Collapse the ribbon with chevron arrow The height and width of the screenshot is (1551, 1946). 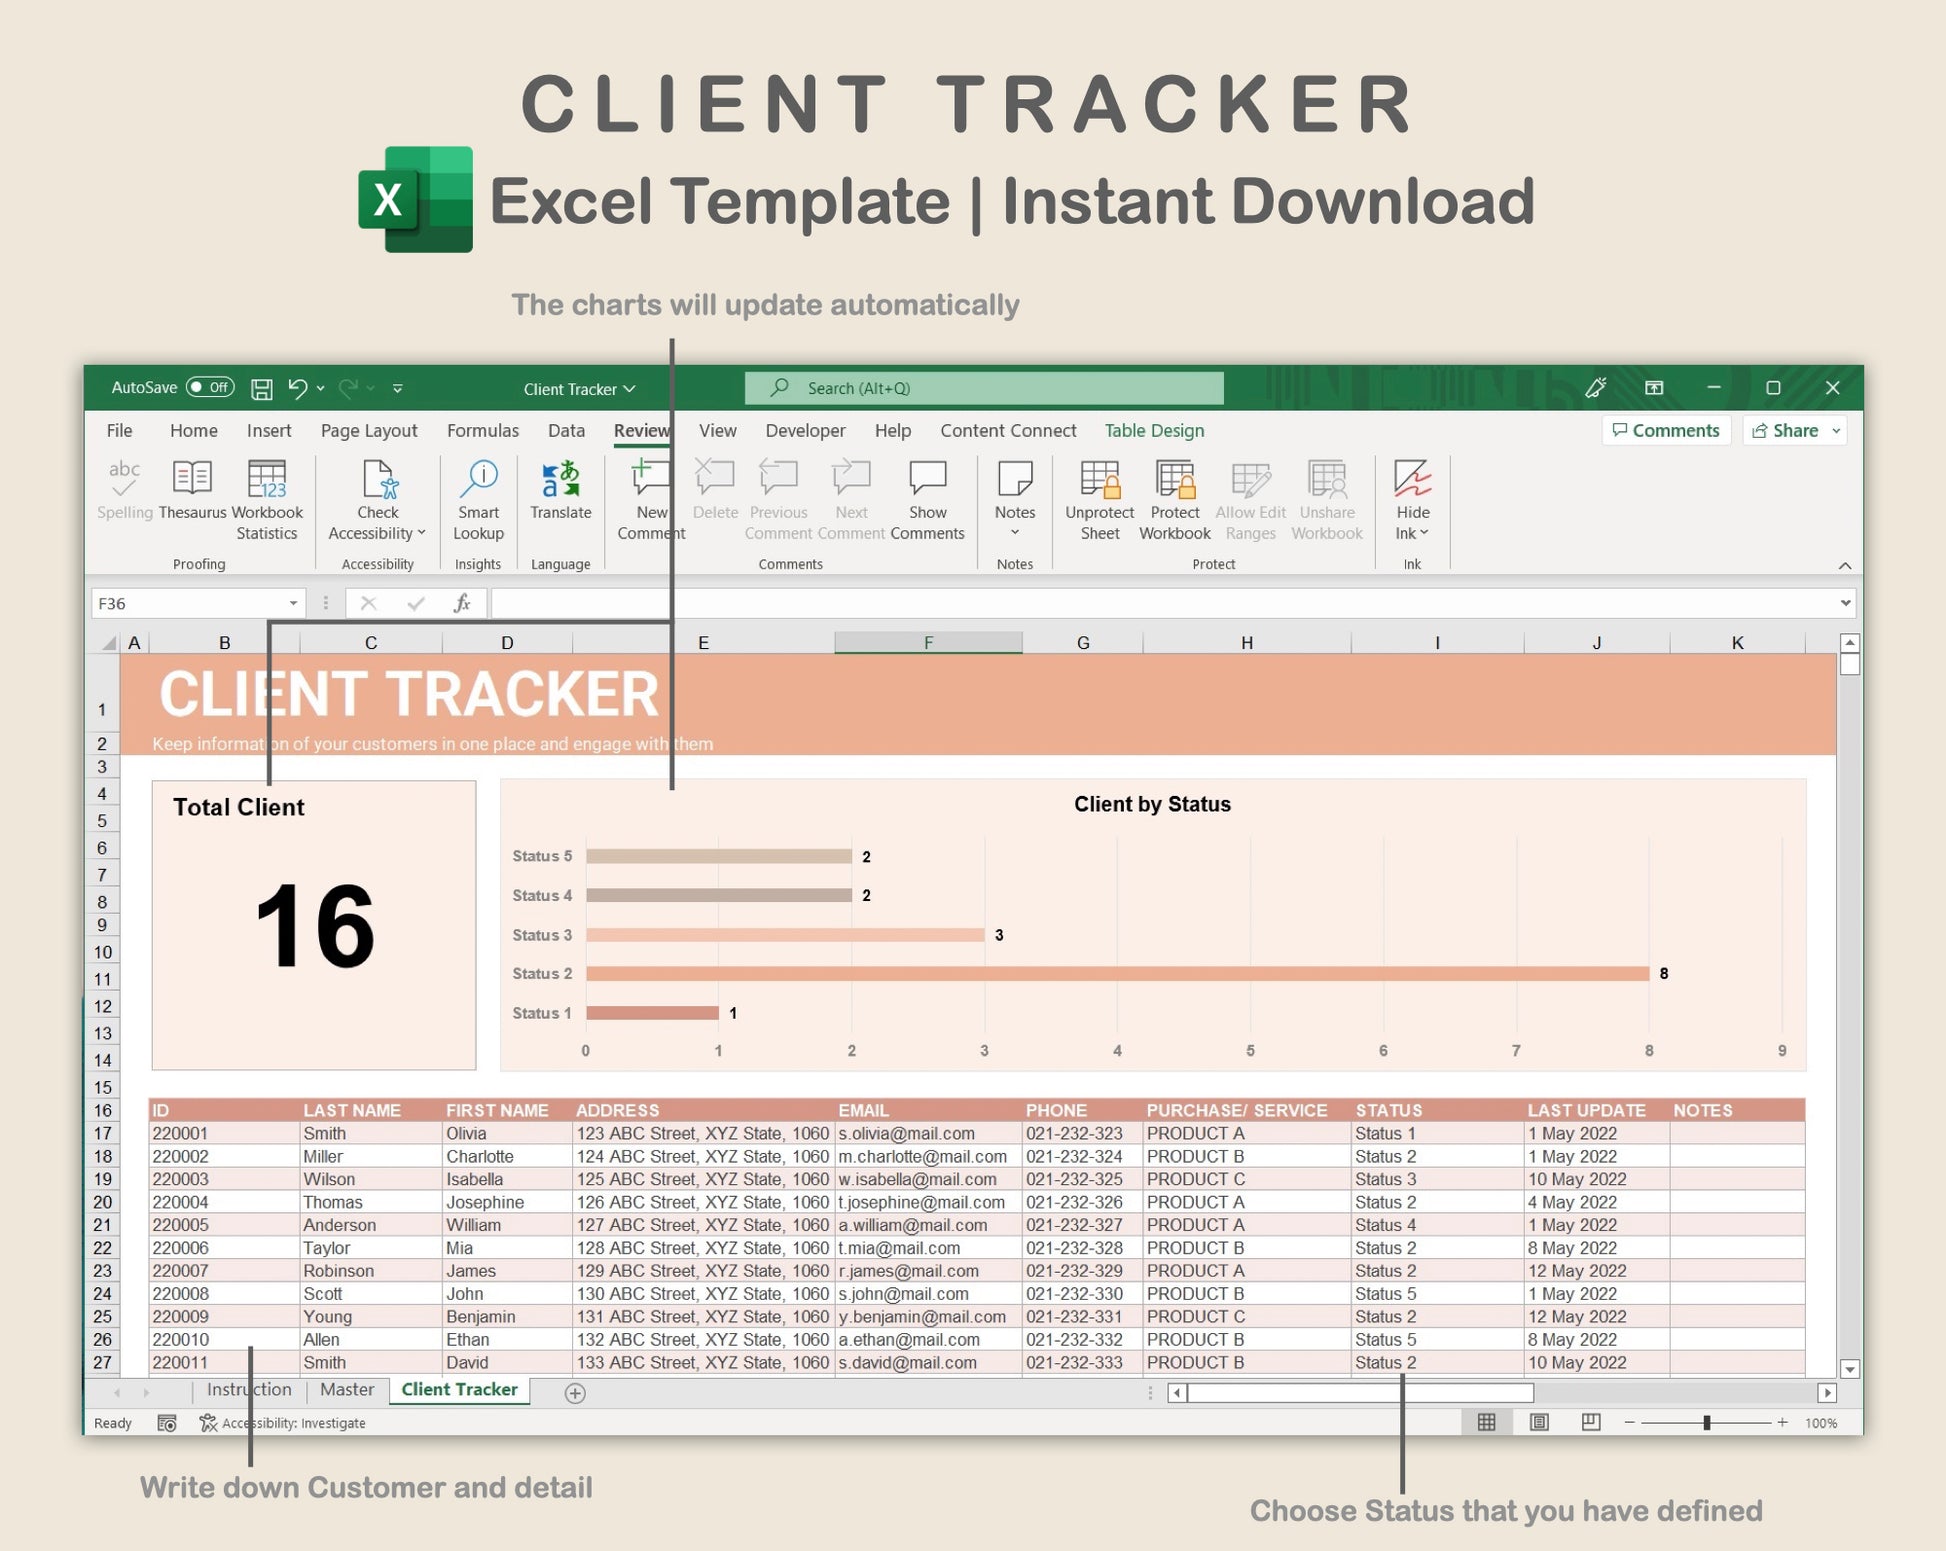point(1844,566)
